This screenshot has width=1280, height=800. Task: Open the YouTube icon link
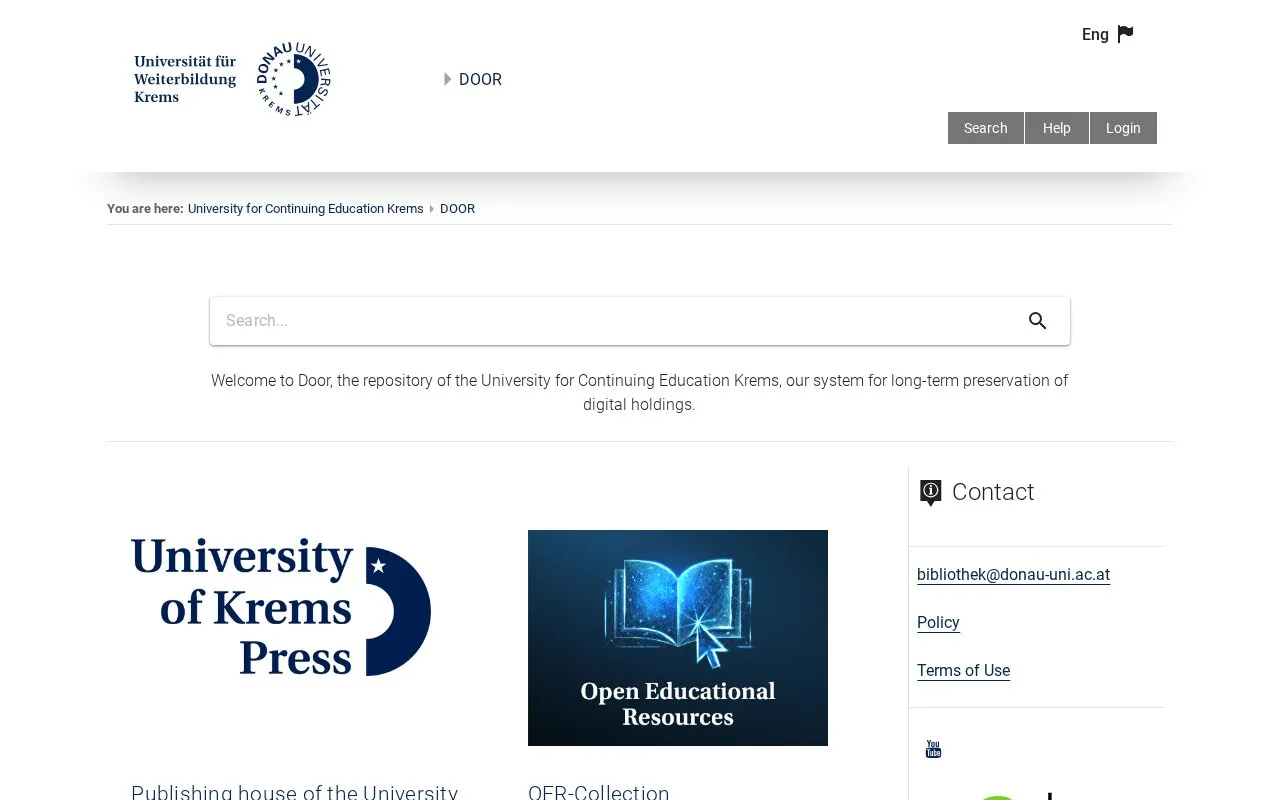click(933, 749)
